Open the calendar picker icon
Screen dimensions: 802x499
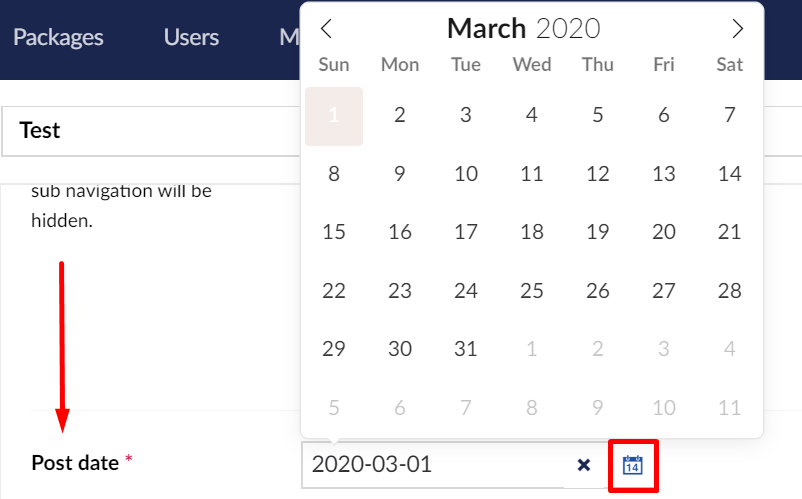point(633,465)
